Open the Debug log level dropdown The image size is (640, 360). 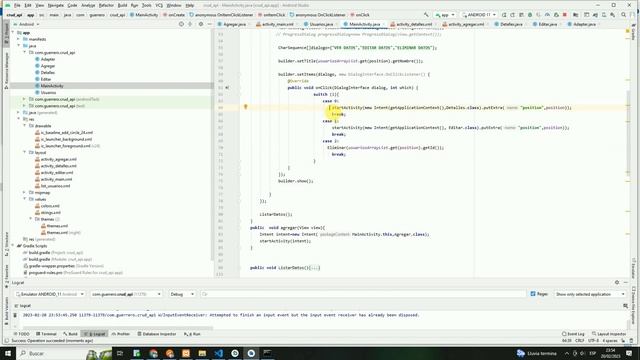coord(182,294)
